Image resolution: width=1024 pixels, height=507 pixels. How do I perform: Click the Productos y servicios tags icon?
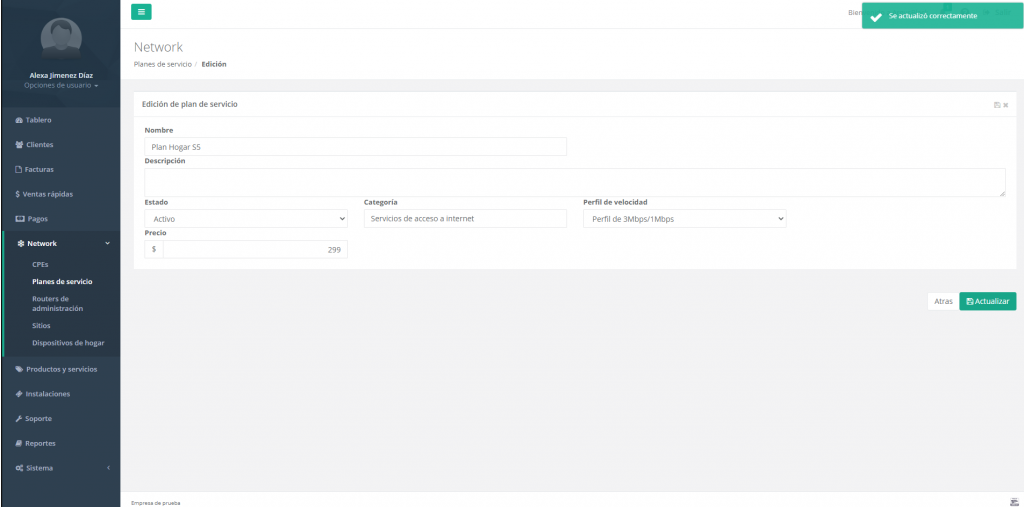(19, 369)
